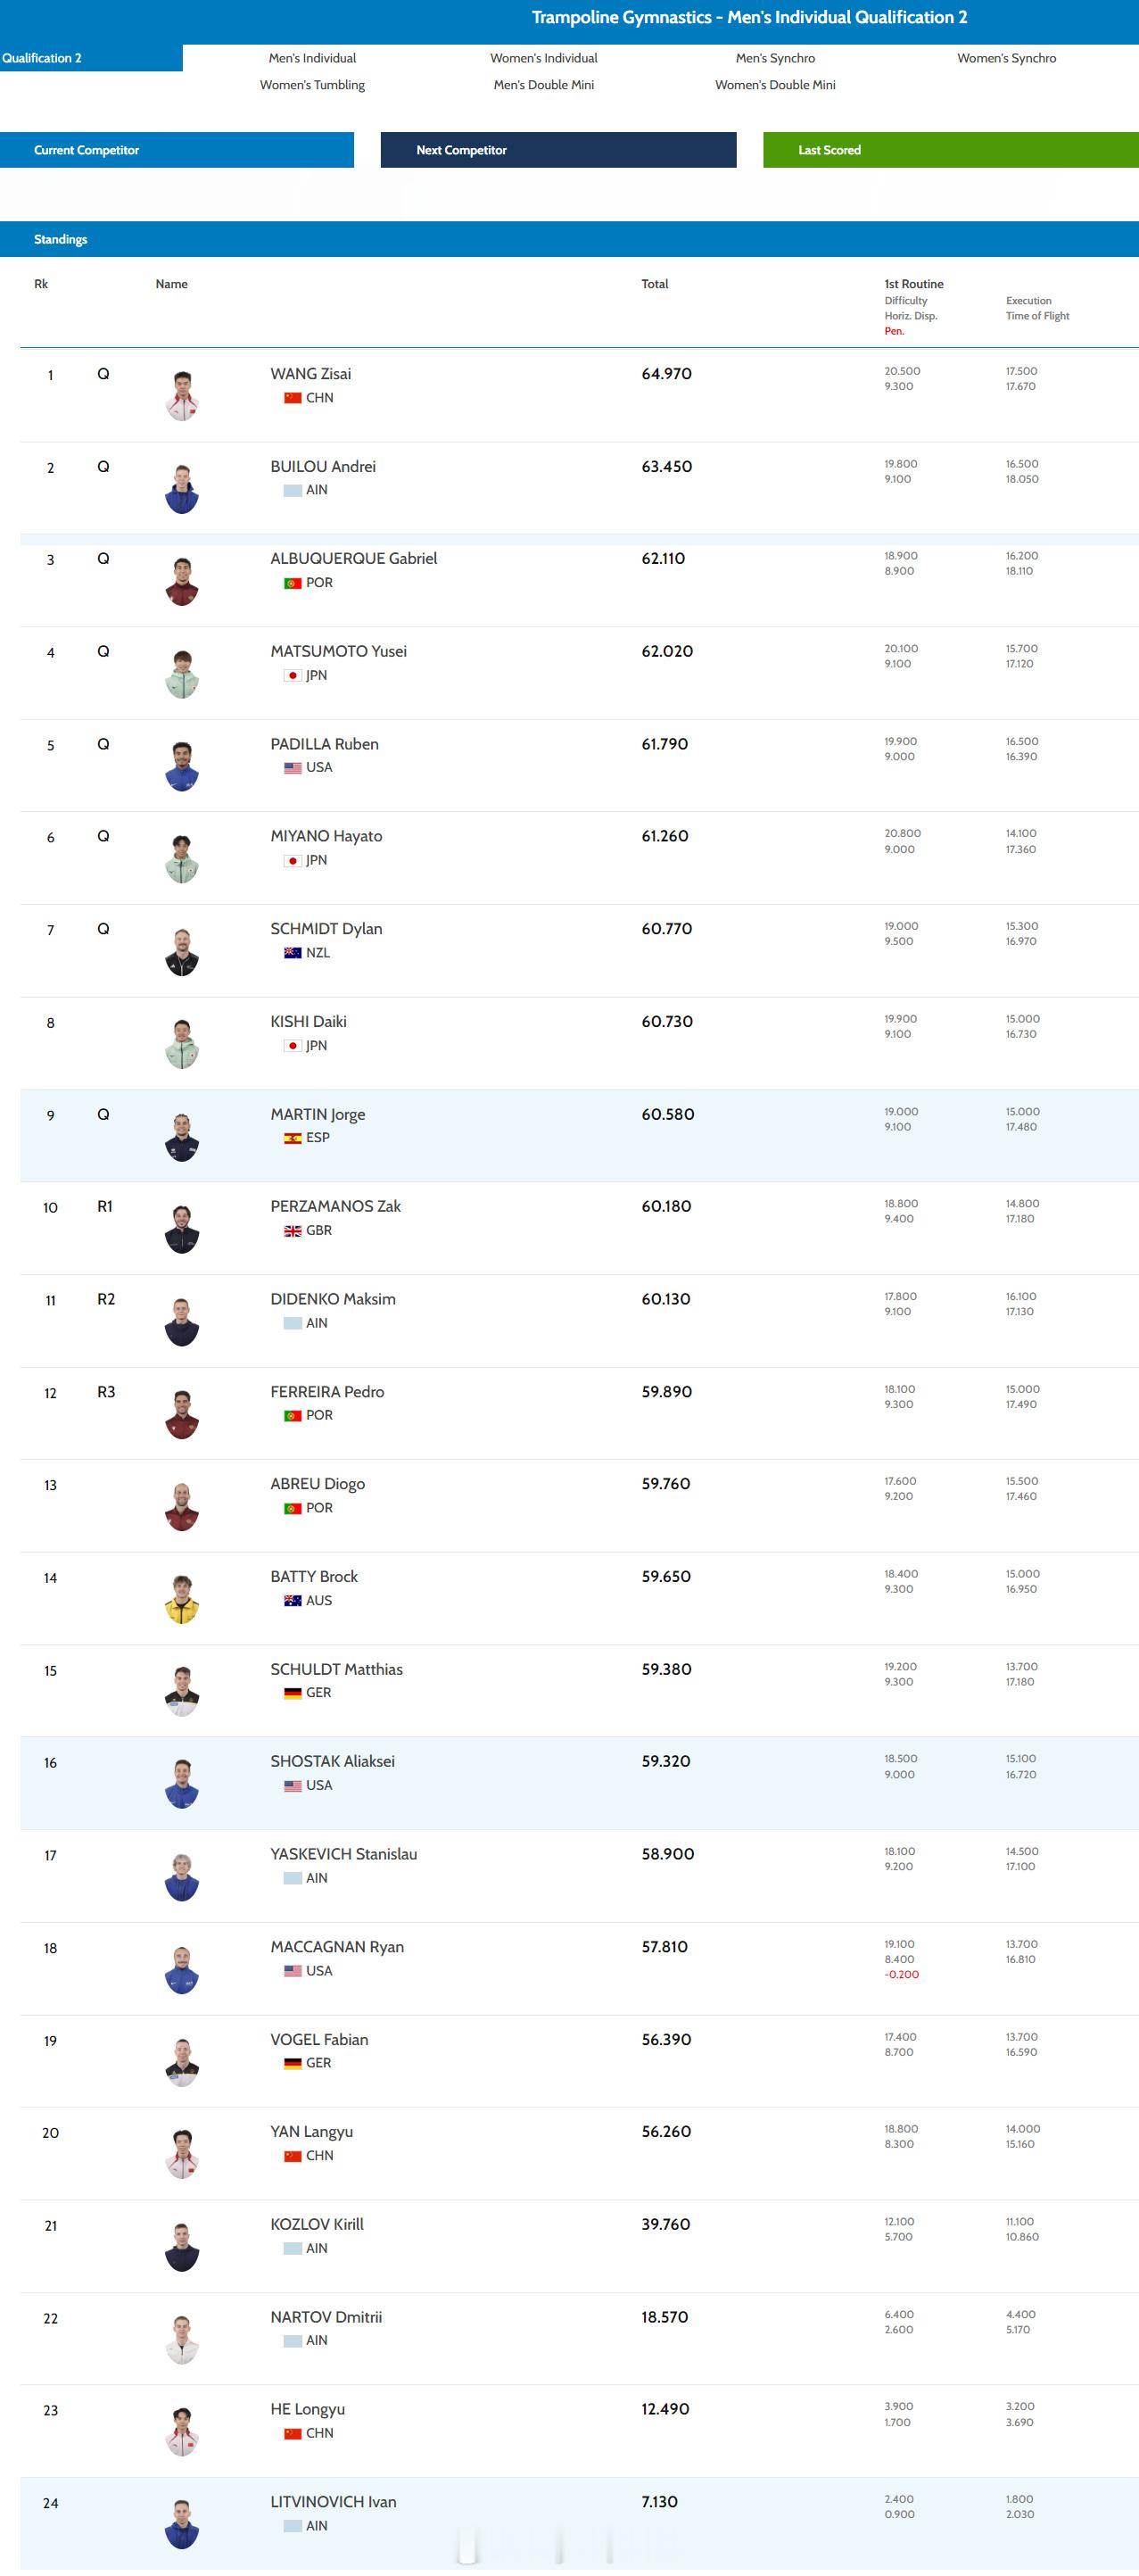
Task: Click the Qualification 2 tab
Action: click(x=91, y=58)
